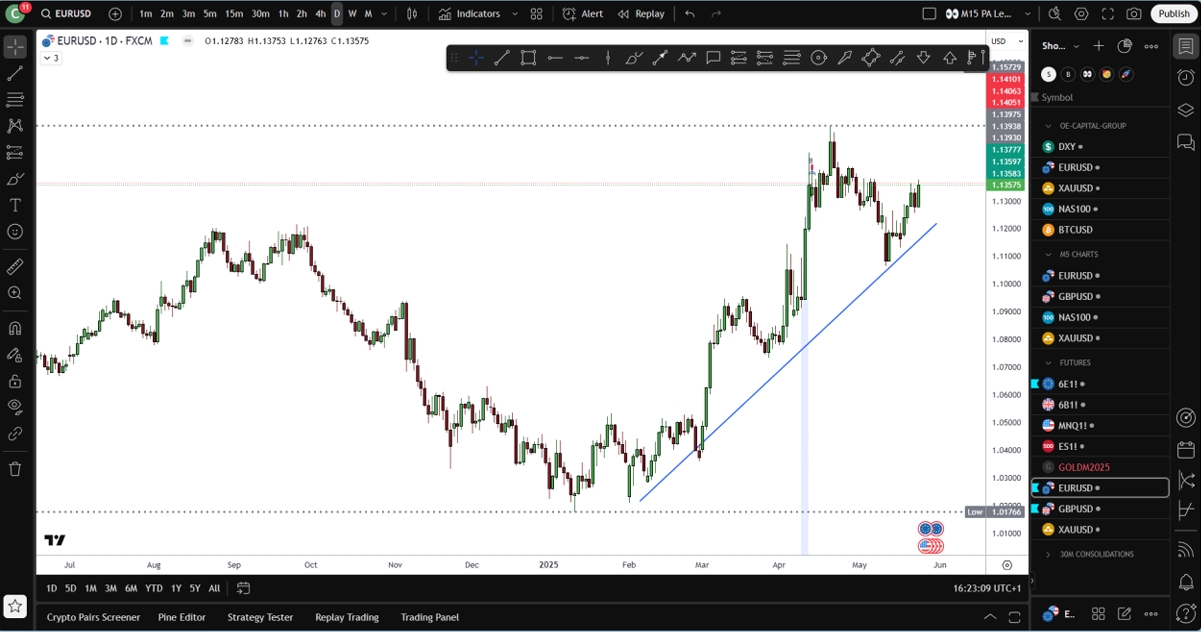
Task: Open the Fibonacci tools in left sidebar
Action: (15, 100)
